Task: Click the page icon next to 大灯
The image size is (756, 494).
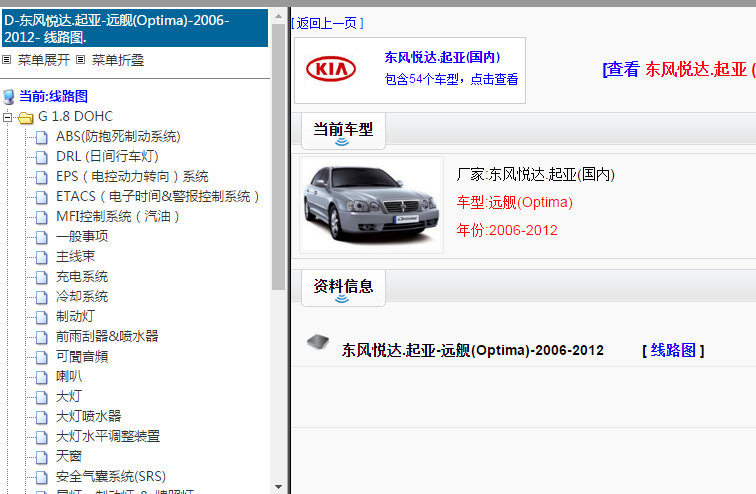Action: coord(42,397)
